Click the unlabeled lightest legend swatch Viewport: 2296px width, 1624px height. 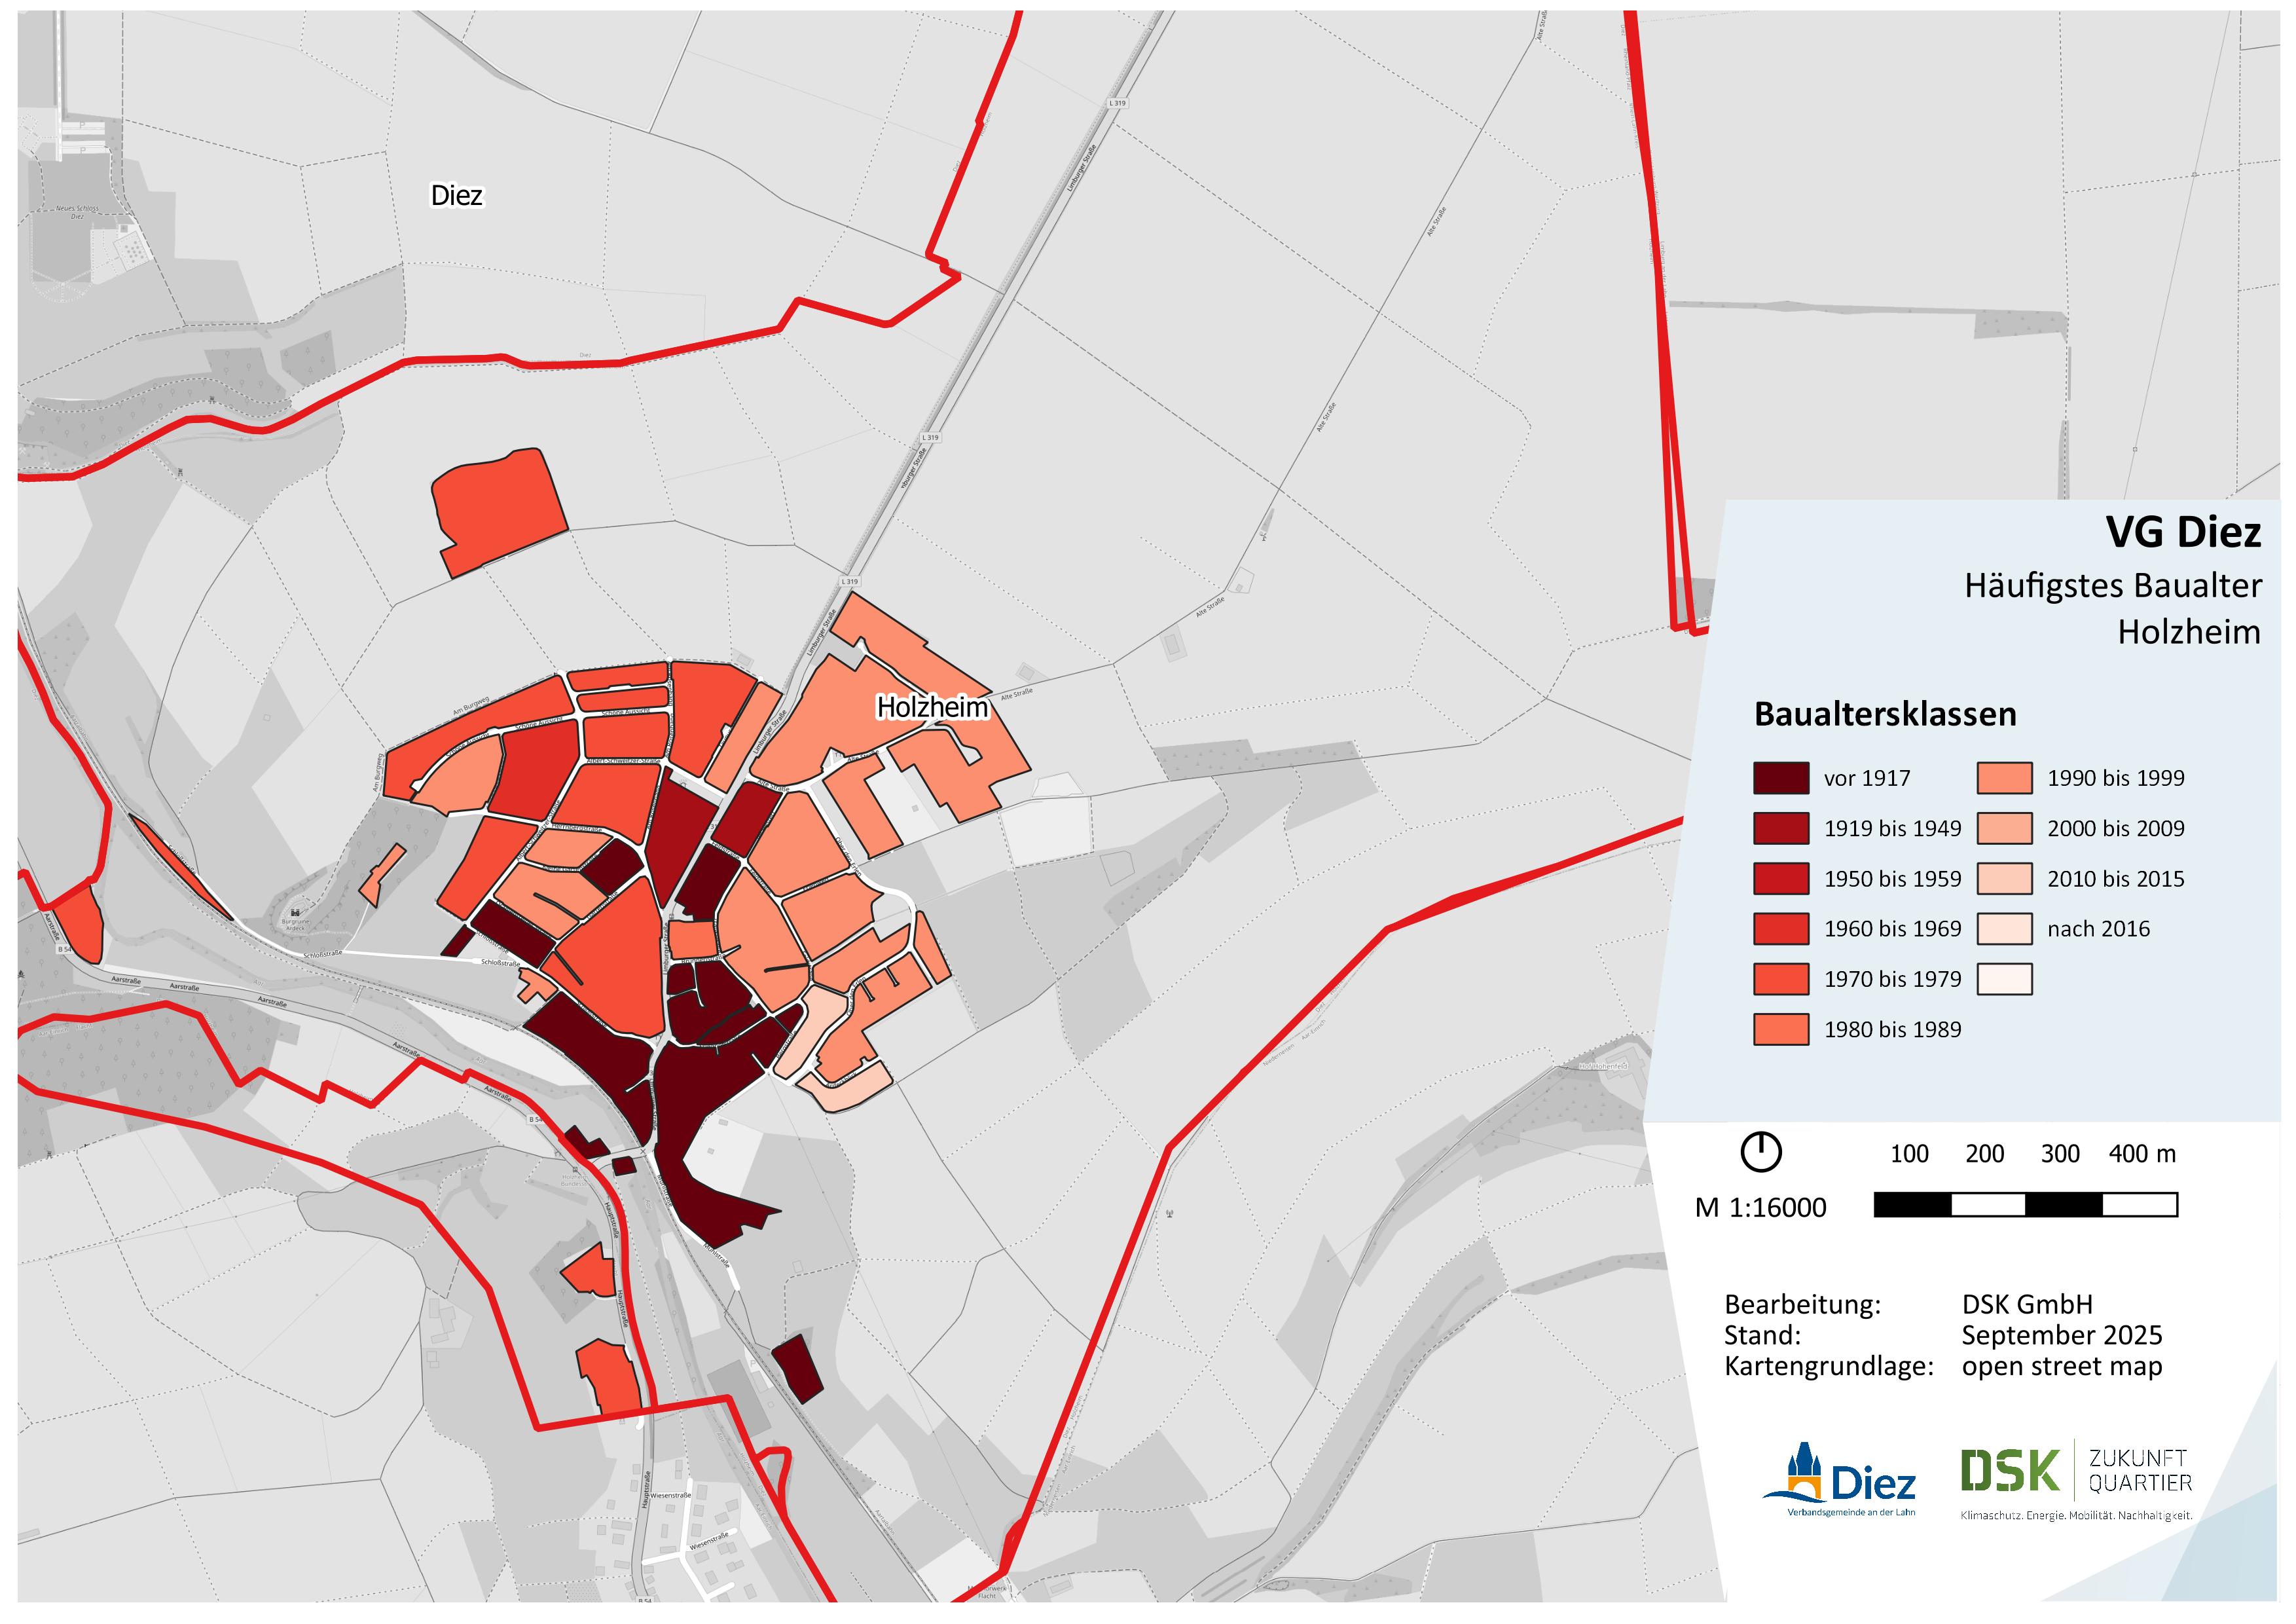(x=2004, y=979)
